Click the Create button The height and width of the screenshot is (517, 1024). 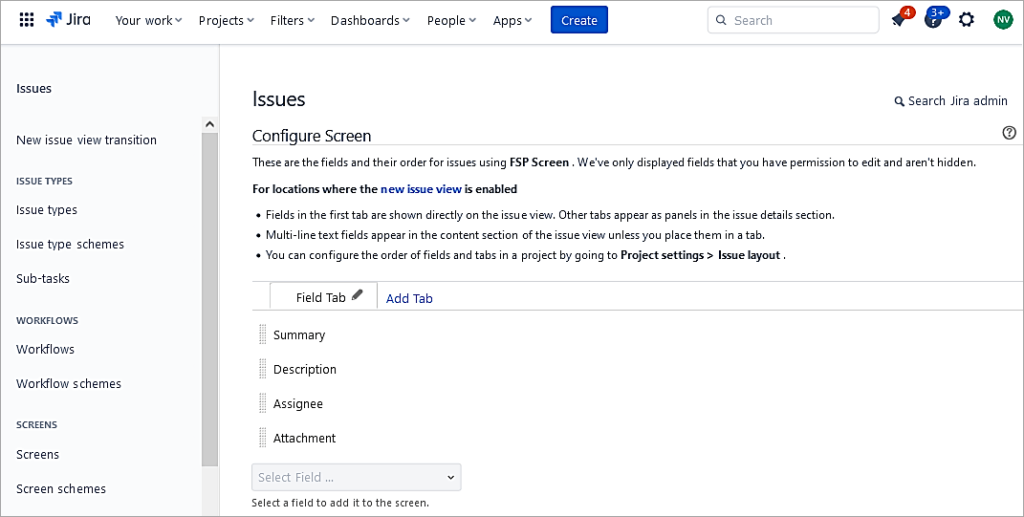tap(579, 20)
